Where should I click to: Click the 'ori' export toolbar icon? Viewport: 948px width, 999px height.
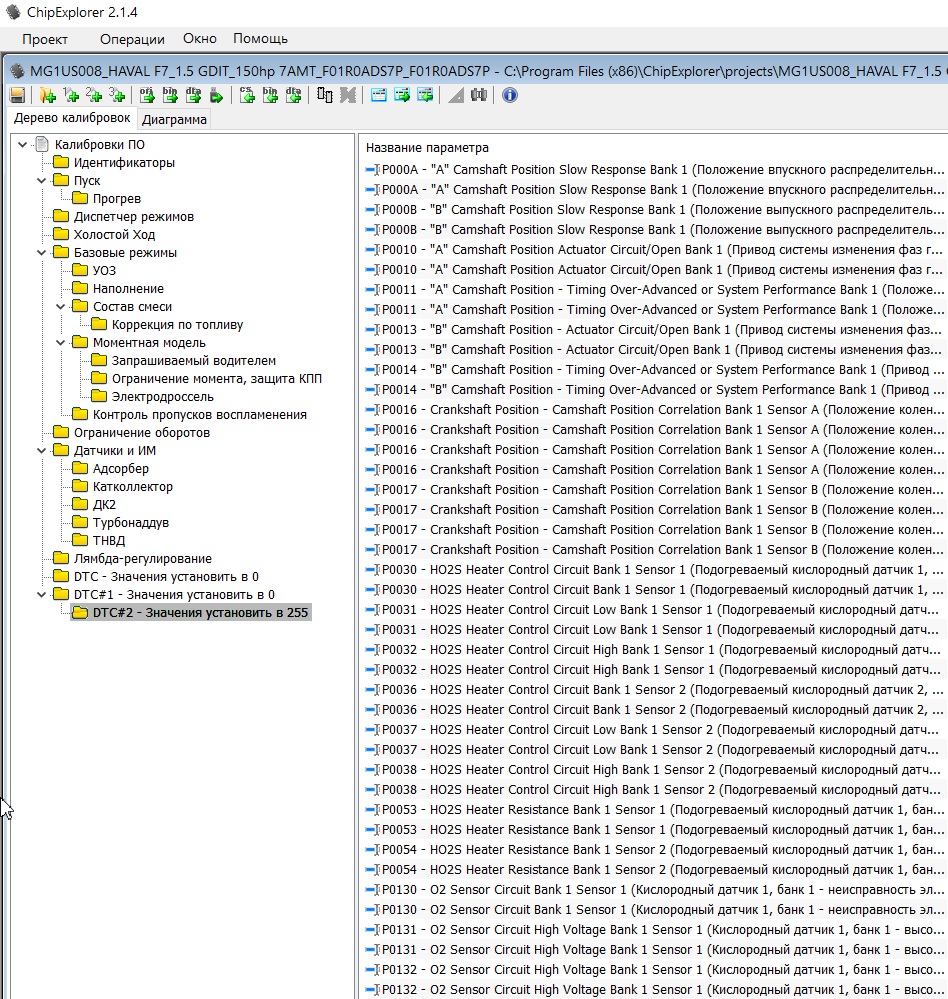(146, 95)
